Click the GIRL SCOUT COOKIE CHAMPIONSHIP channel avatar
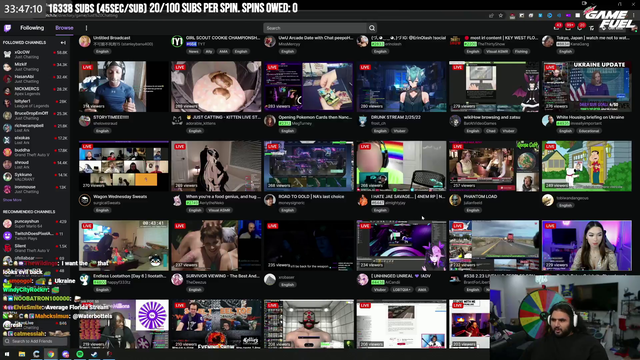 [x=177, y=41]
